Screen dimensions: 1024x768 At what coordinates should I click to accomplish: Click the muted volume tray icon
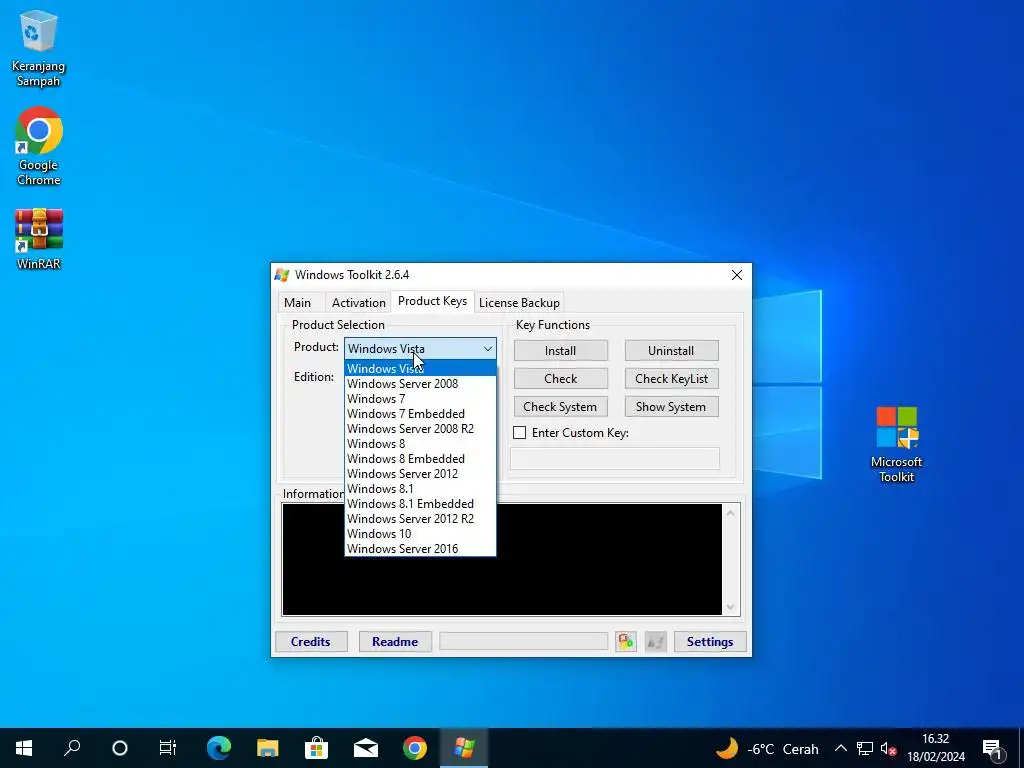click(x=888, y=748)
